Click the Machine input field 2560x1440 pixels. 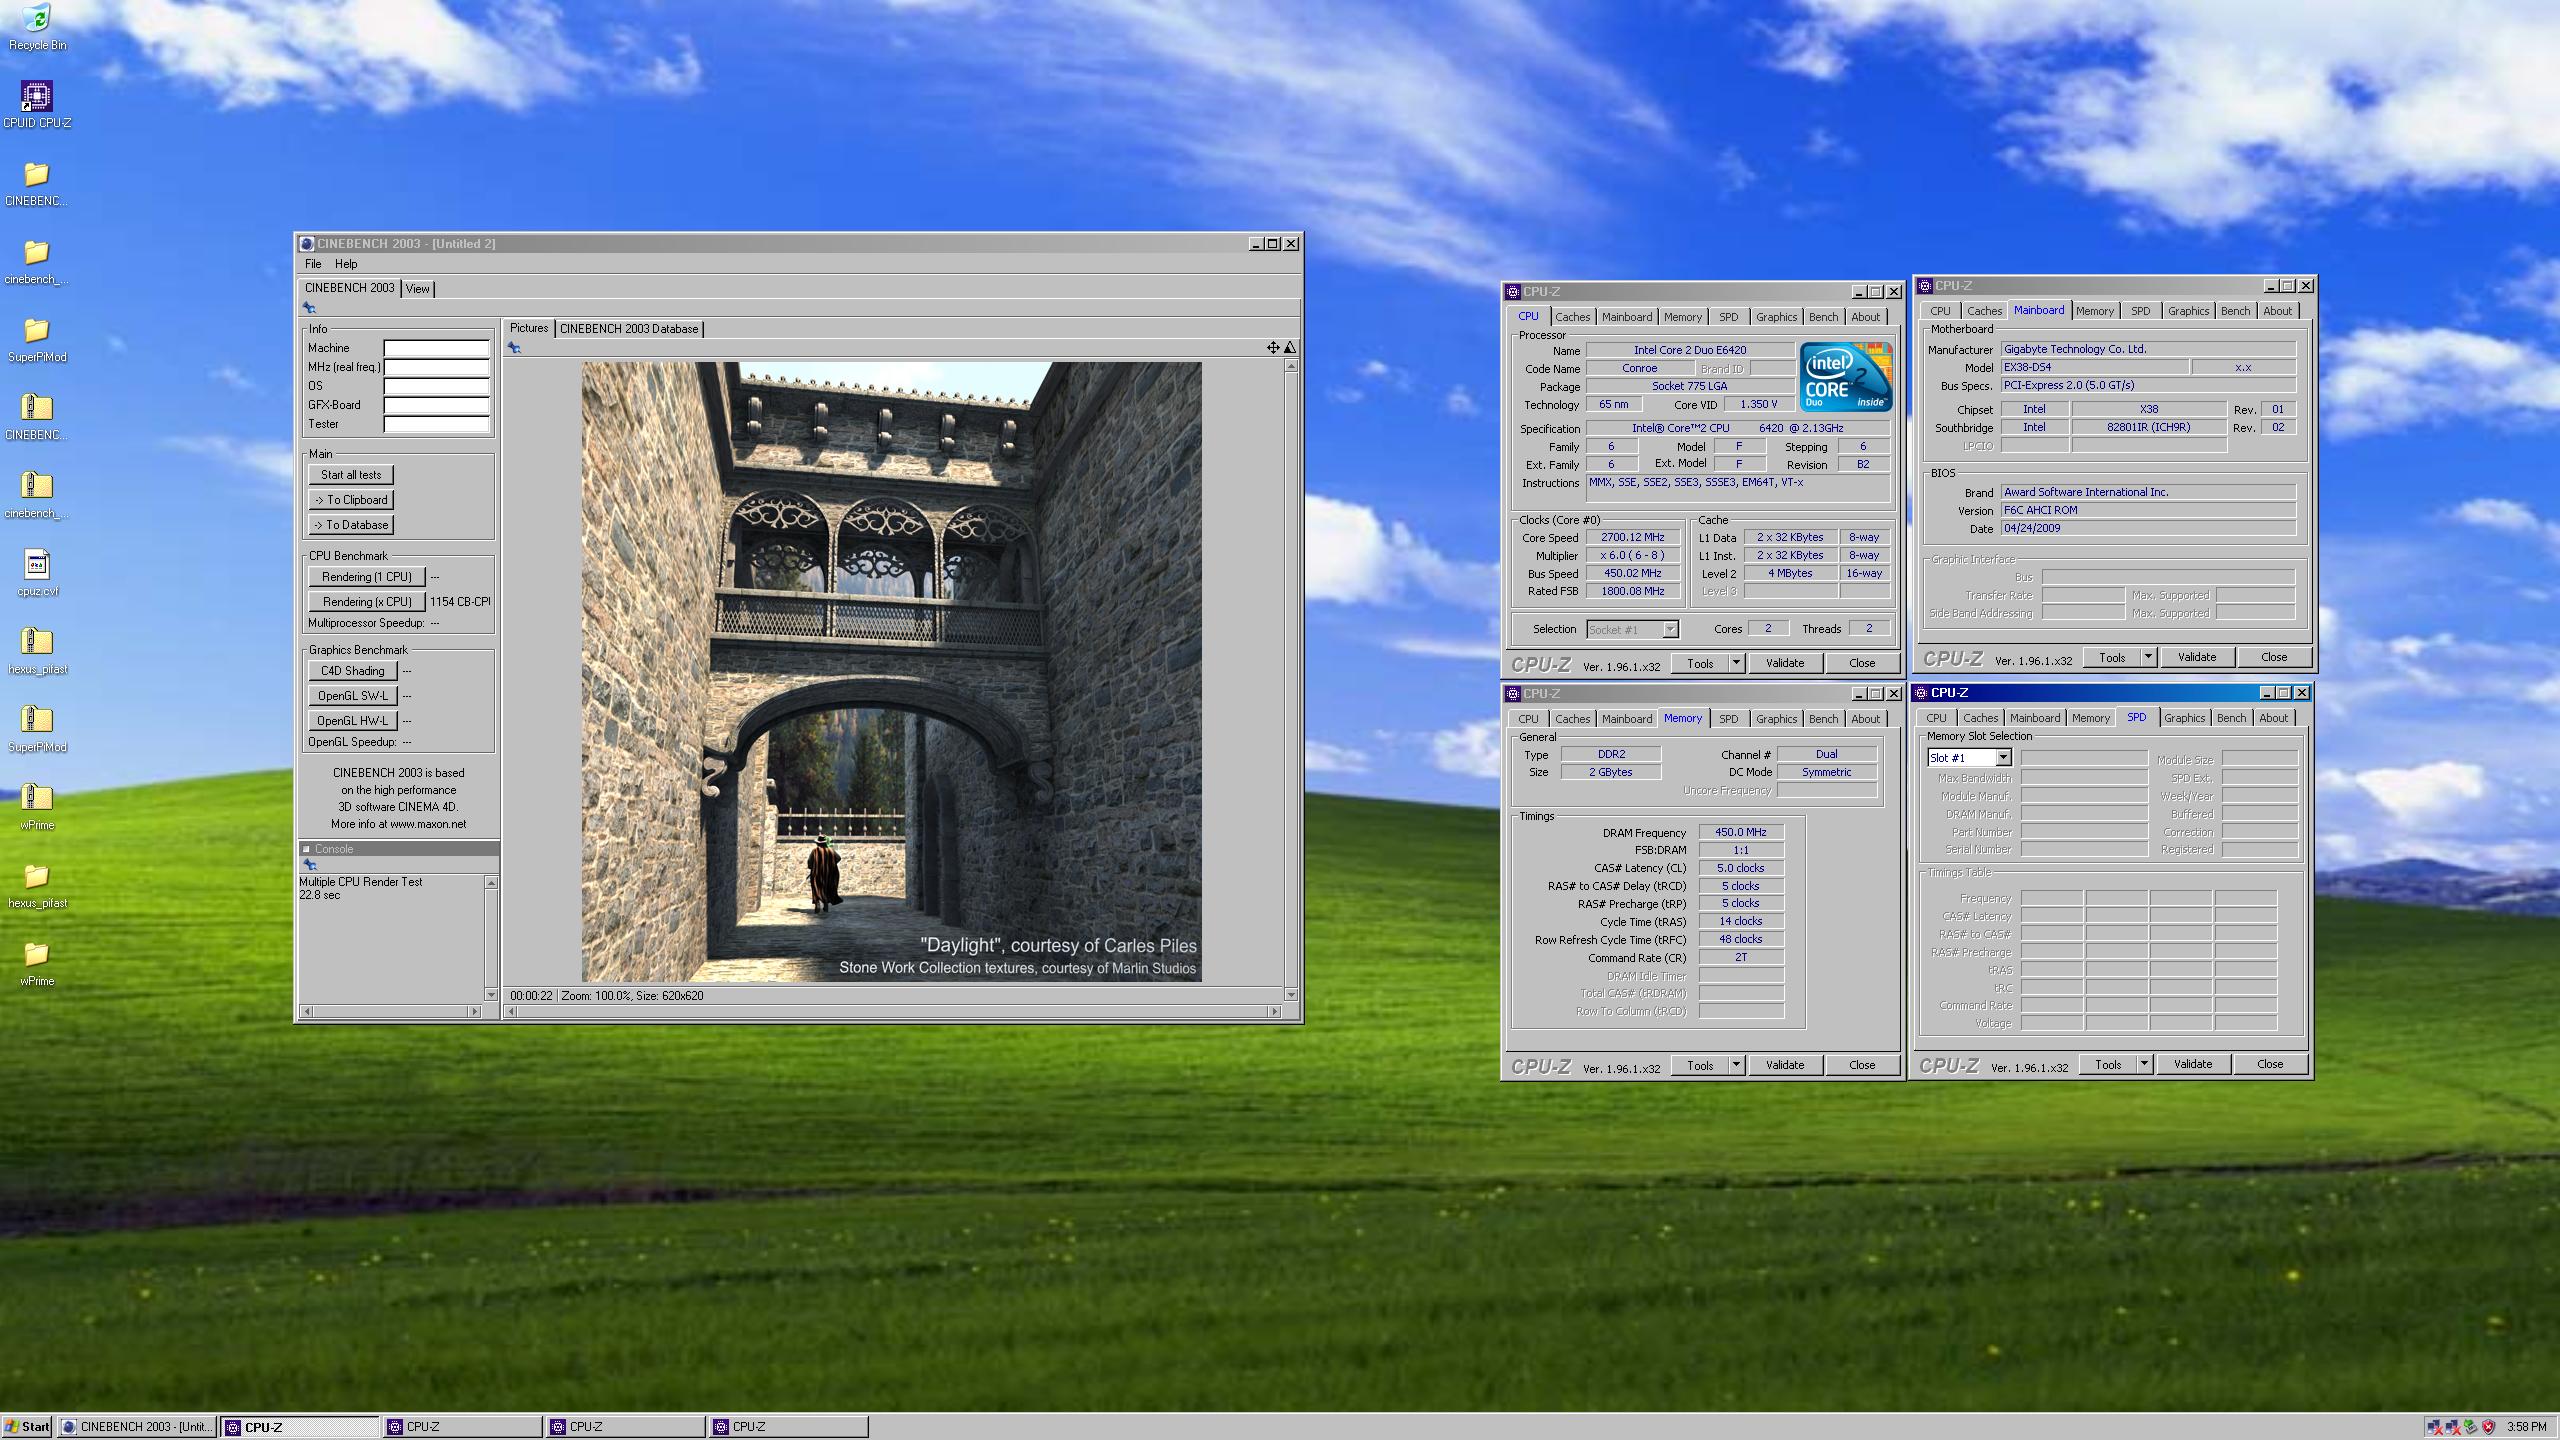[x=436, y=348]
